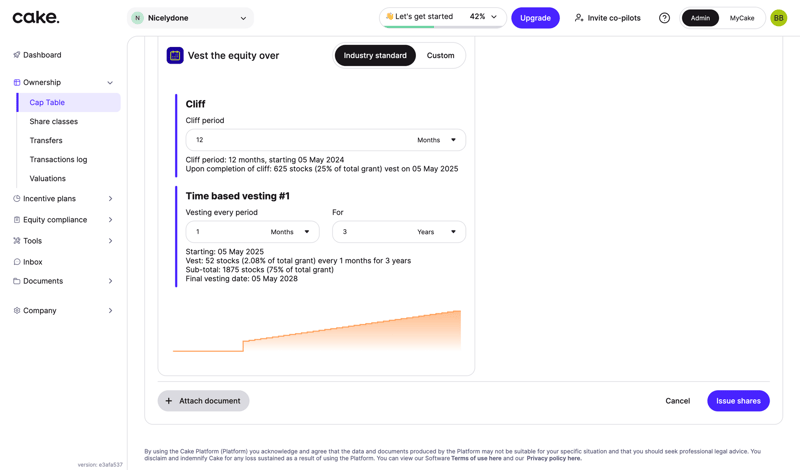Click the Company gear icon
This screenshot has height=470, width=800.
17,311
